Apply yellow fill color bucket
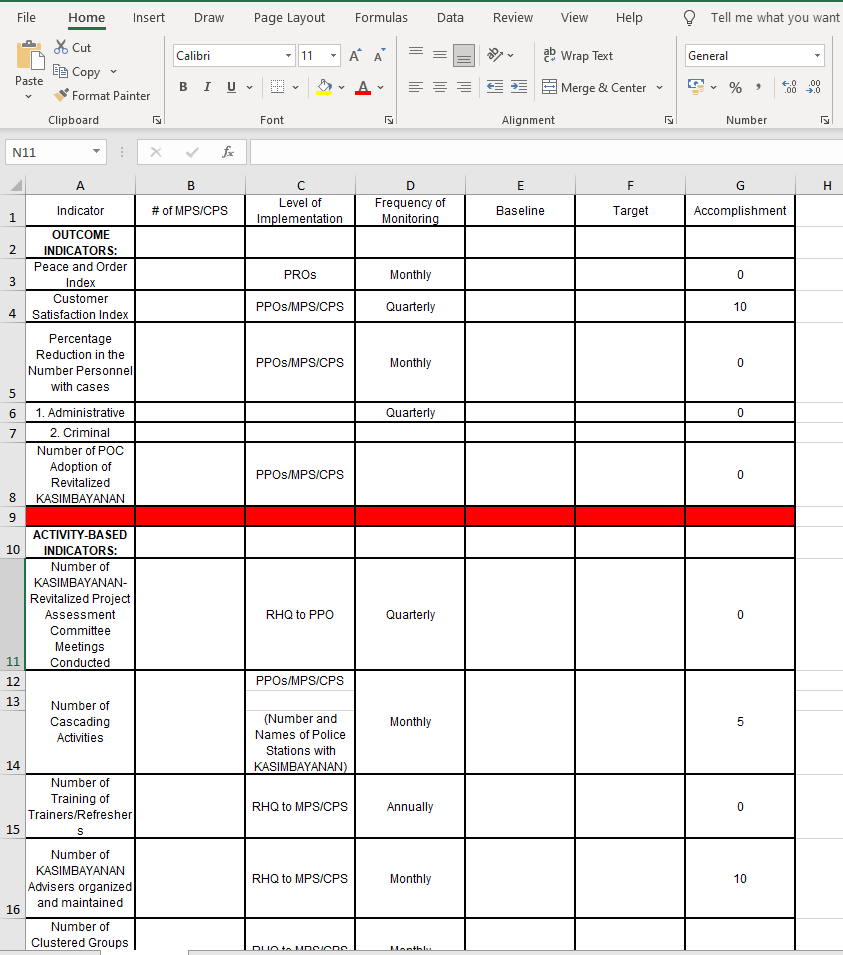843x955 pixels. (325, 87)
